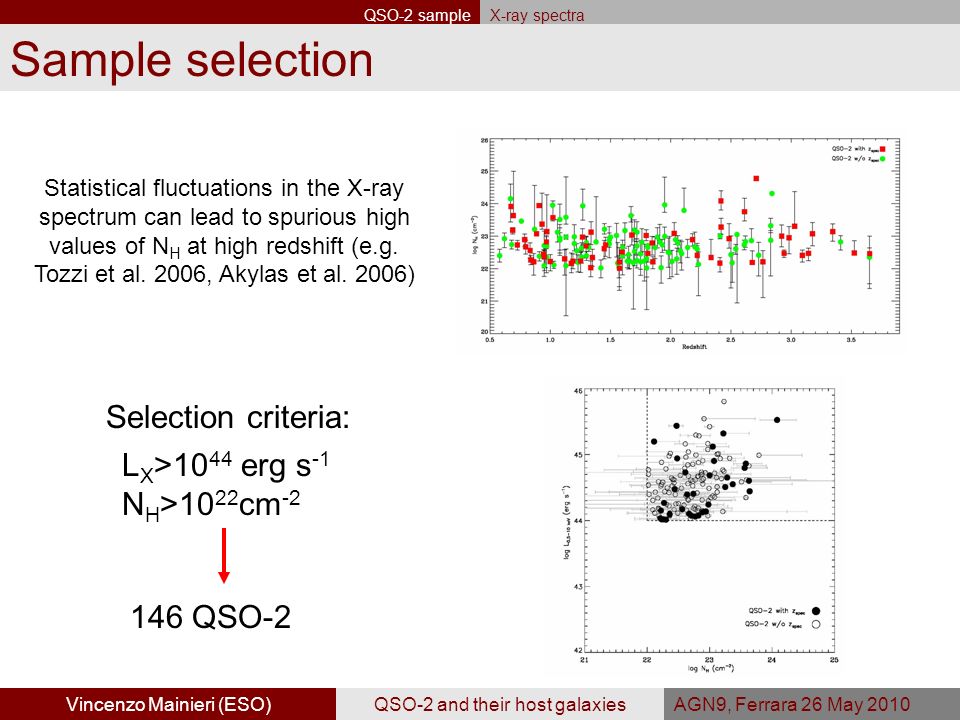Screen dimensions: 960x720
Task: Click the Redshift axis label of top plot
Action: [694, 347]
